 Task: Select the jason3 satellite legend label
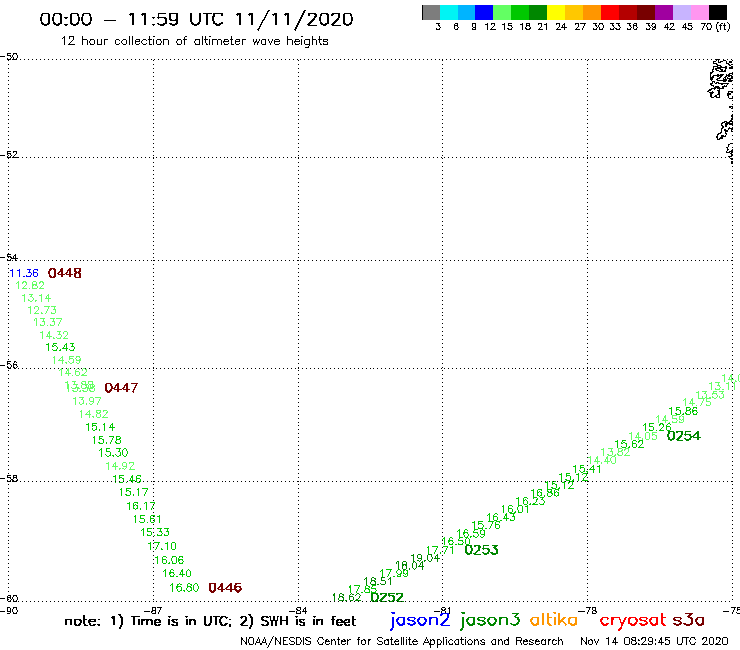coord(490,620)
